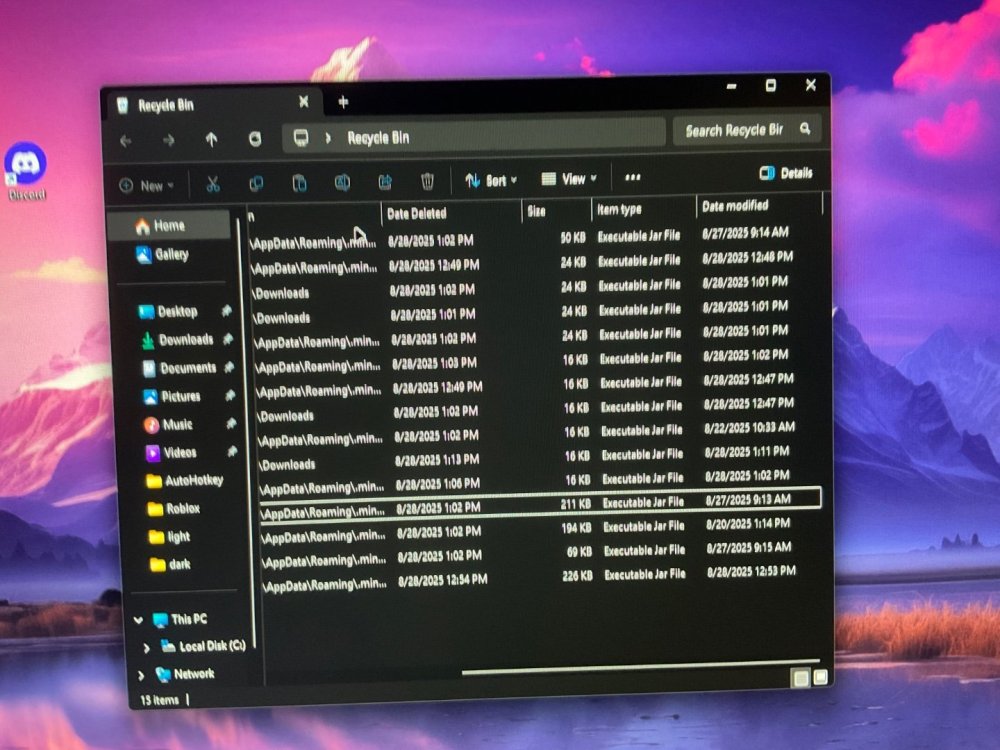
Task: Go back using the Back arrow
Action: click(x=126, y=141)
